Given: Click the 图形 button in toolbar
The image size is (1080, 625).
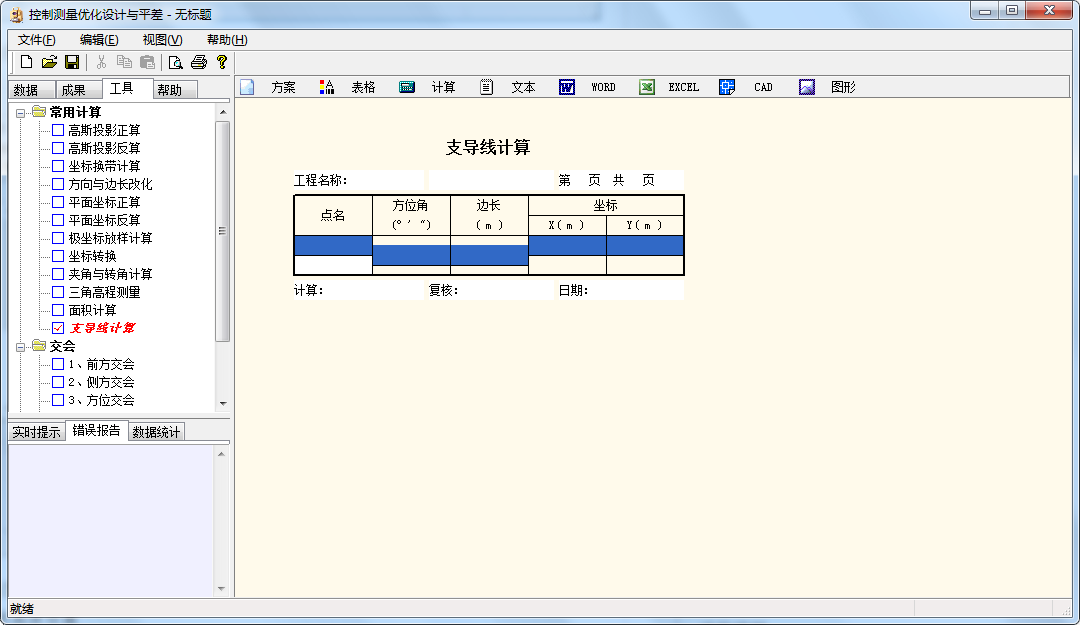Looking at the screenshot, I should click(843, 87).
